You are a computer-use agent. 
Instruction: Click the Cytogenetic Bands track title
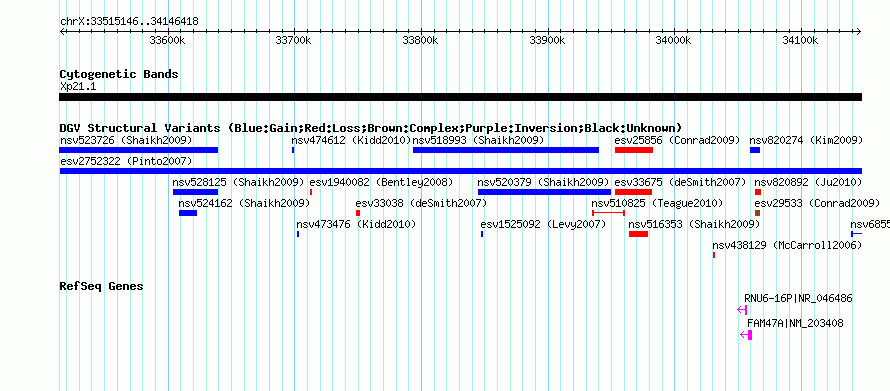[119, 74]
